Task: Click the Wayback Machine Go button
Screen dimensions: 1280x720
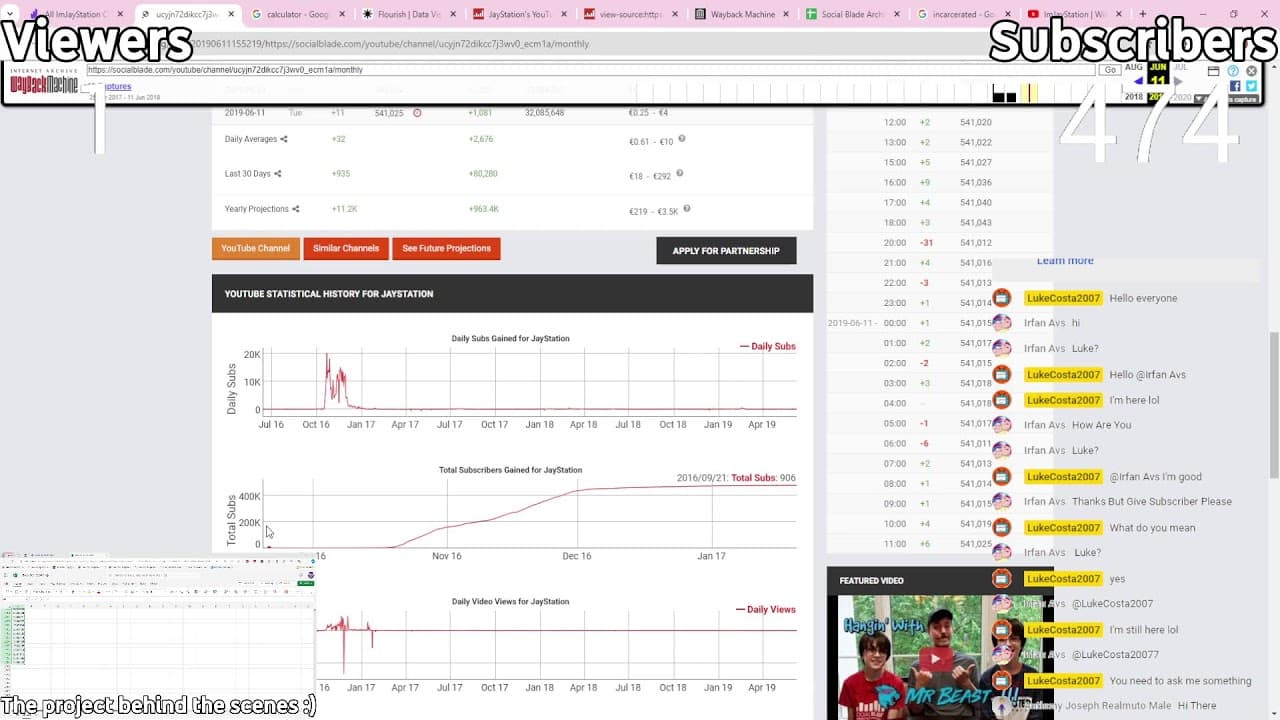Action: 1109,70
